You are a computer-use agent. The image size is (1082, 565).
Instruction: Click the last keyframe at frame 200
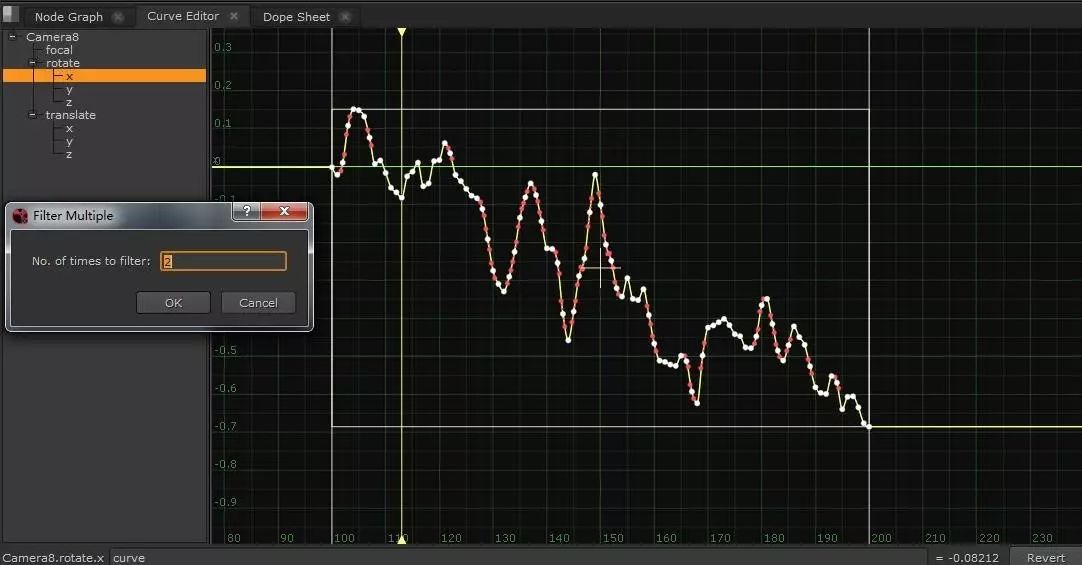click(869, 427)
